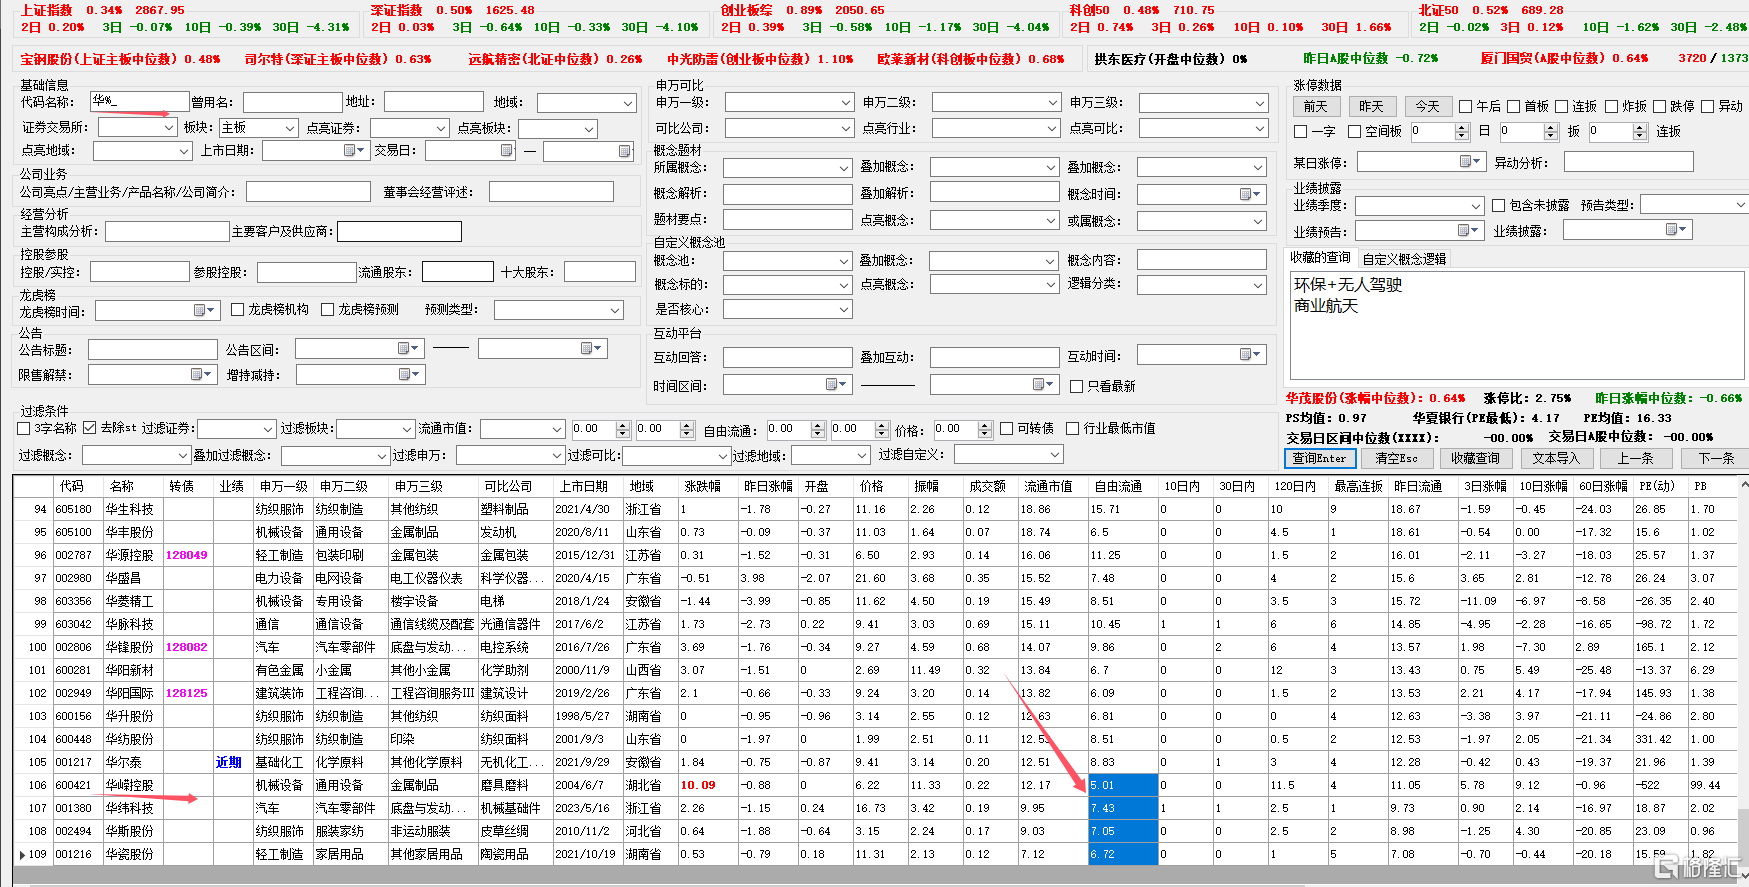Click the stepper arrows before 板 label
The image size is (1749, 887).
pyautogui.click(x=1551, y=132)
